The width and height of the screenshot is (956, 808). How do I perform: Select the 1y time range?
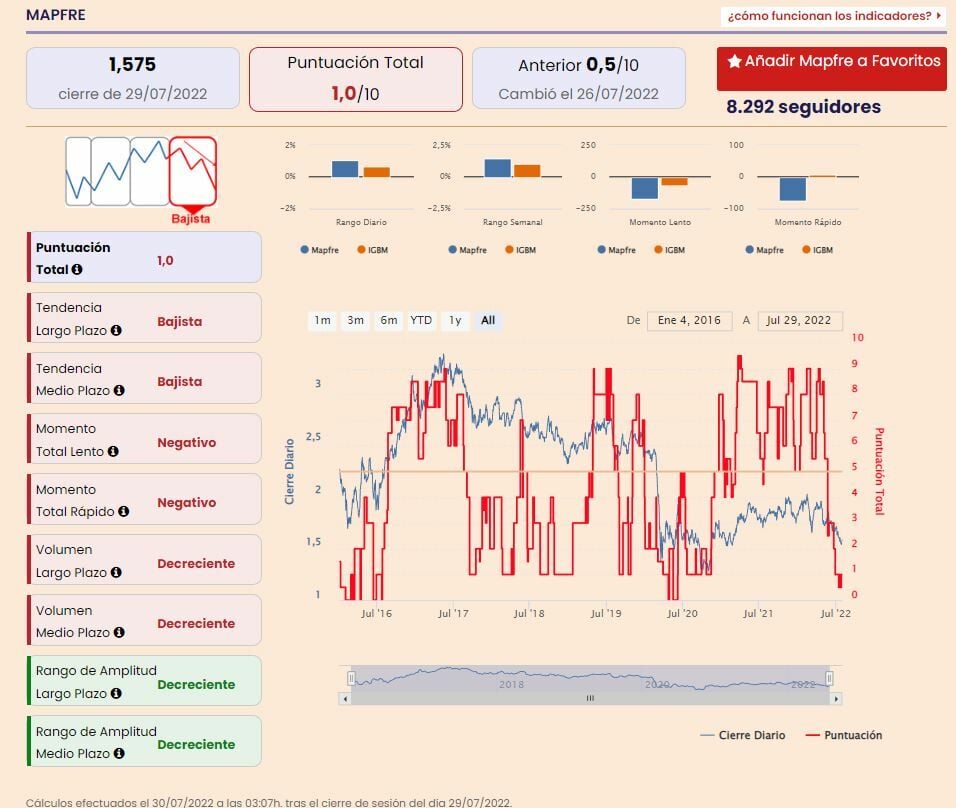[455, 321]
